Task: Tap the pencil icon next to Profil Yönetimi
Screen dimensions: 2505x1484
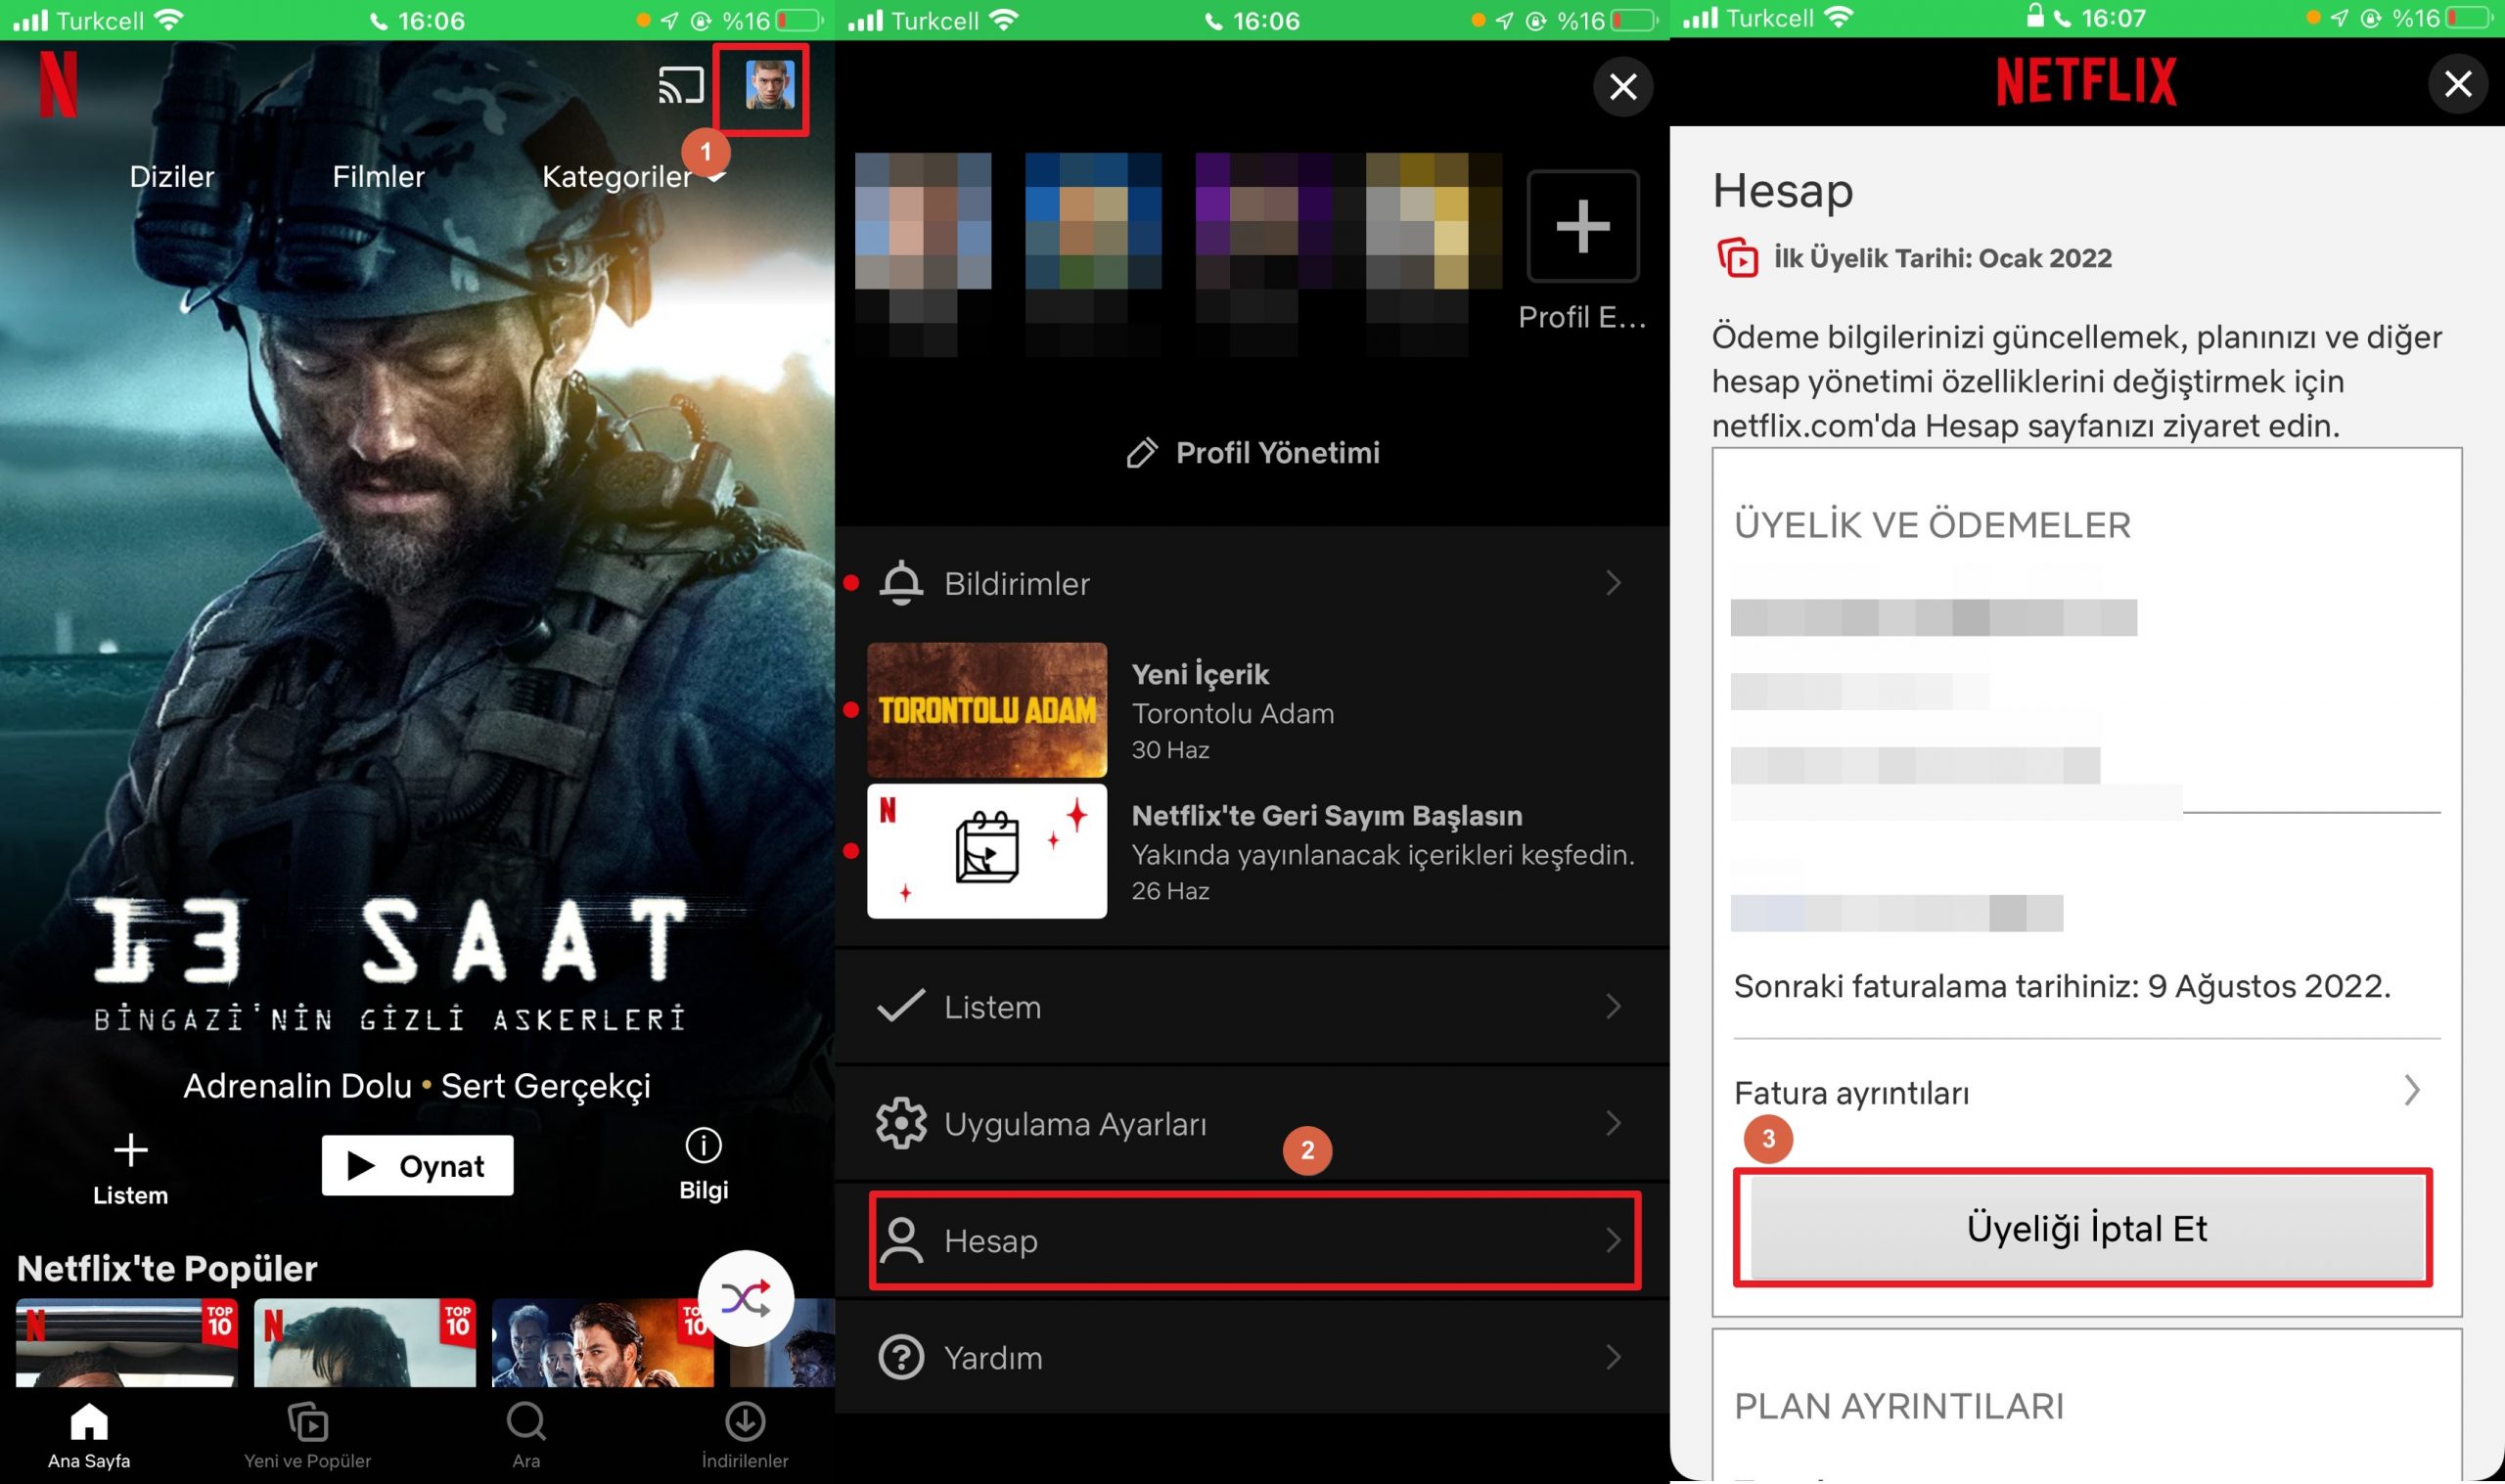Action: coord(1142,453)
